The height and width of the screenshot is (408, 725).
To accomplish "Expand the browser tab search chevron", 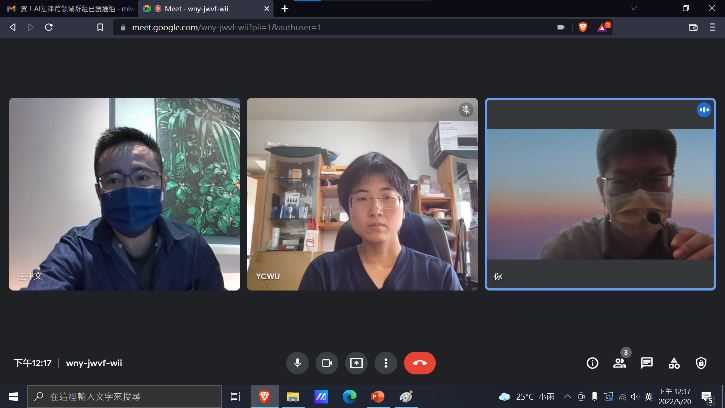I will pos(633,8).
